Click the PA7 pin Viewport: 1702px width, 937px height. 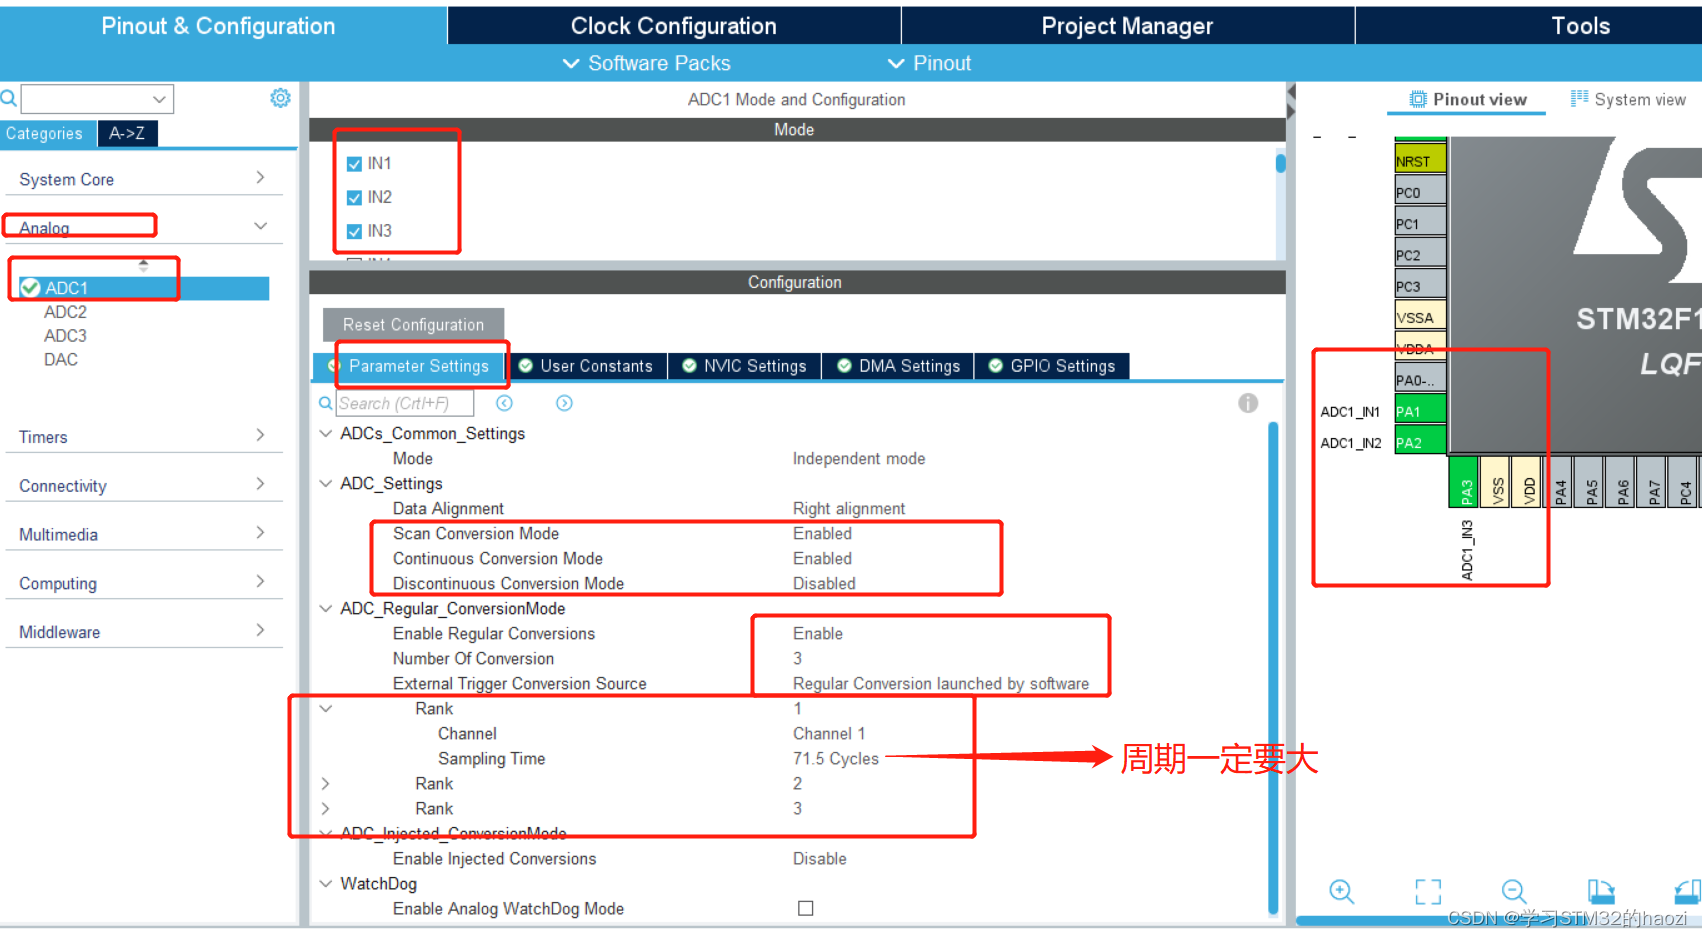(1652, 482)
